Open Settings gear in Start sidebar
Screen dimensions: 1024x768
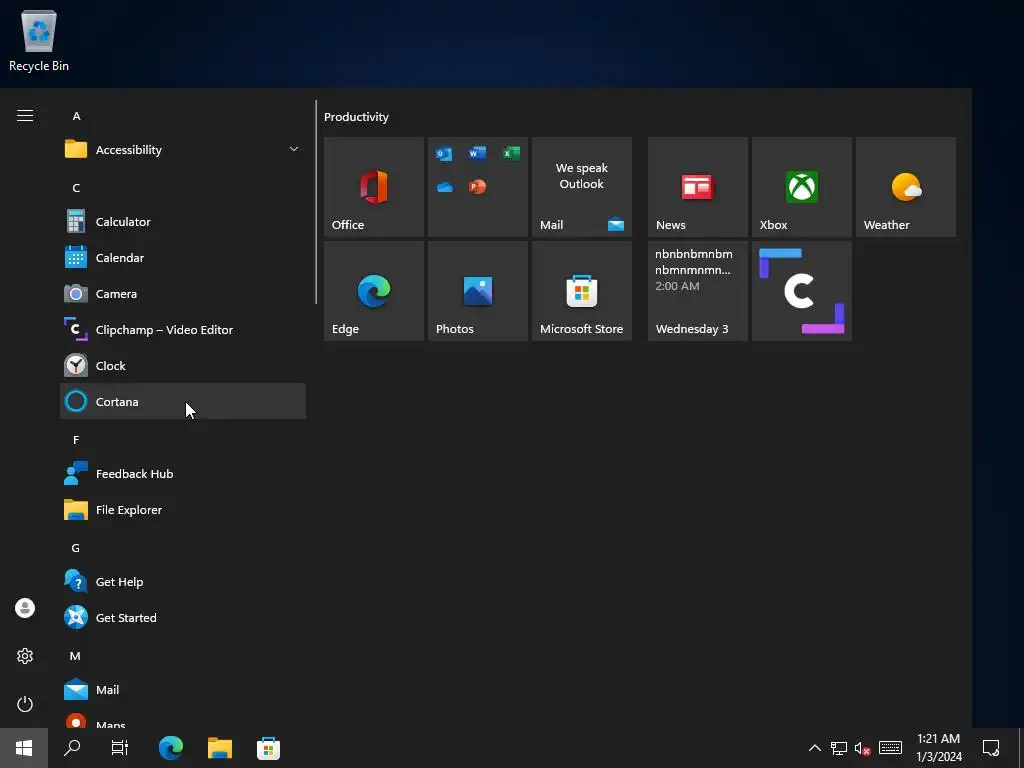click(25, 656)
